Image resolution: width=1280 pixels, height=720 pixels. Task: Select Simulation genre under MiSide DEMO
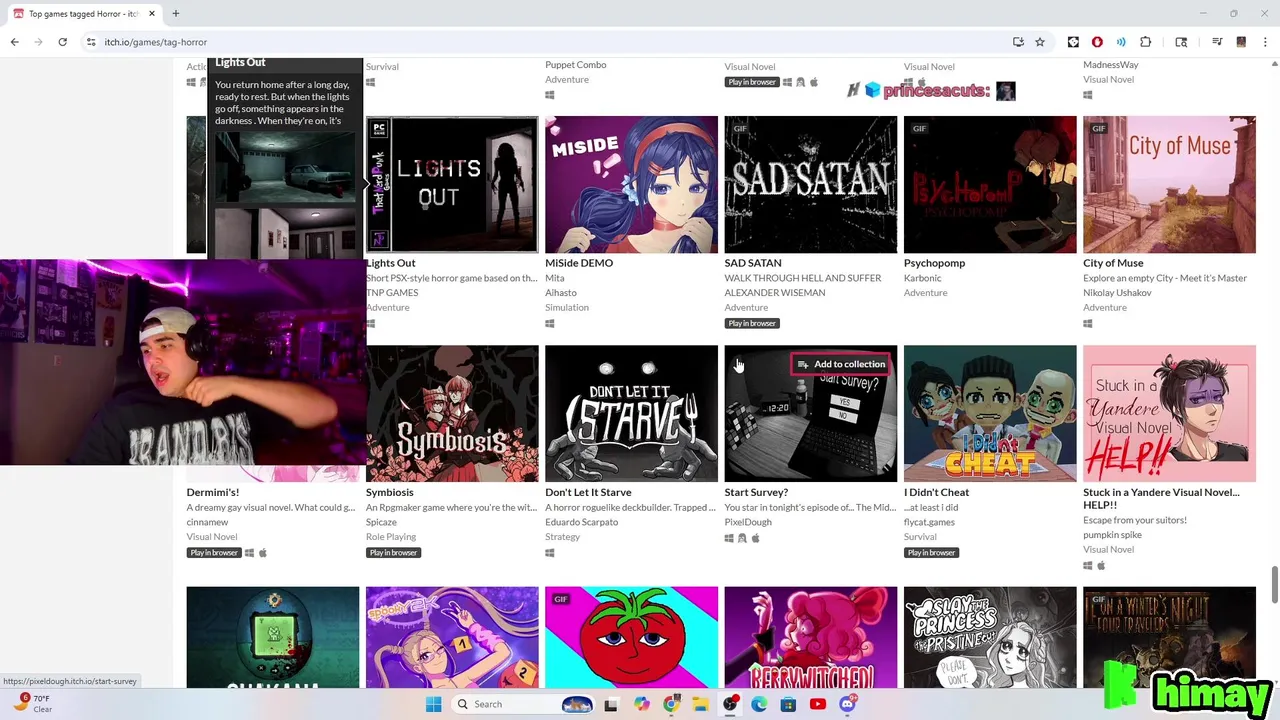[567, 308]
